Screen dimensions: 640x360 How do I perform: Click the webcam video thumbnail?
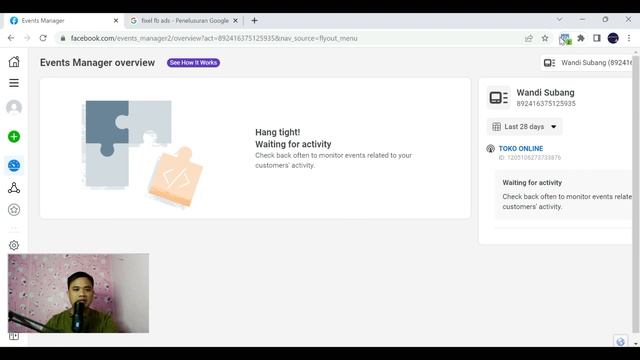click(78, 293)
